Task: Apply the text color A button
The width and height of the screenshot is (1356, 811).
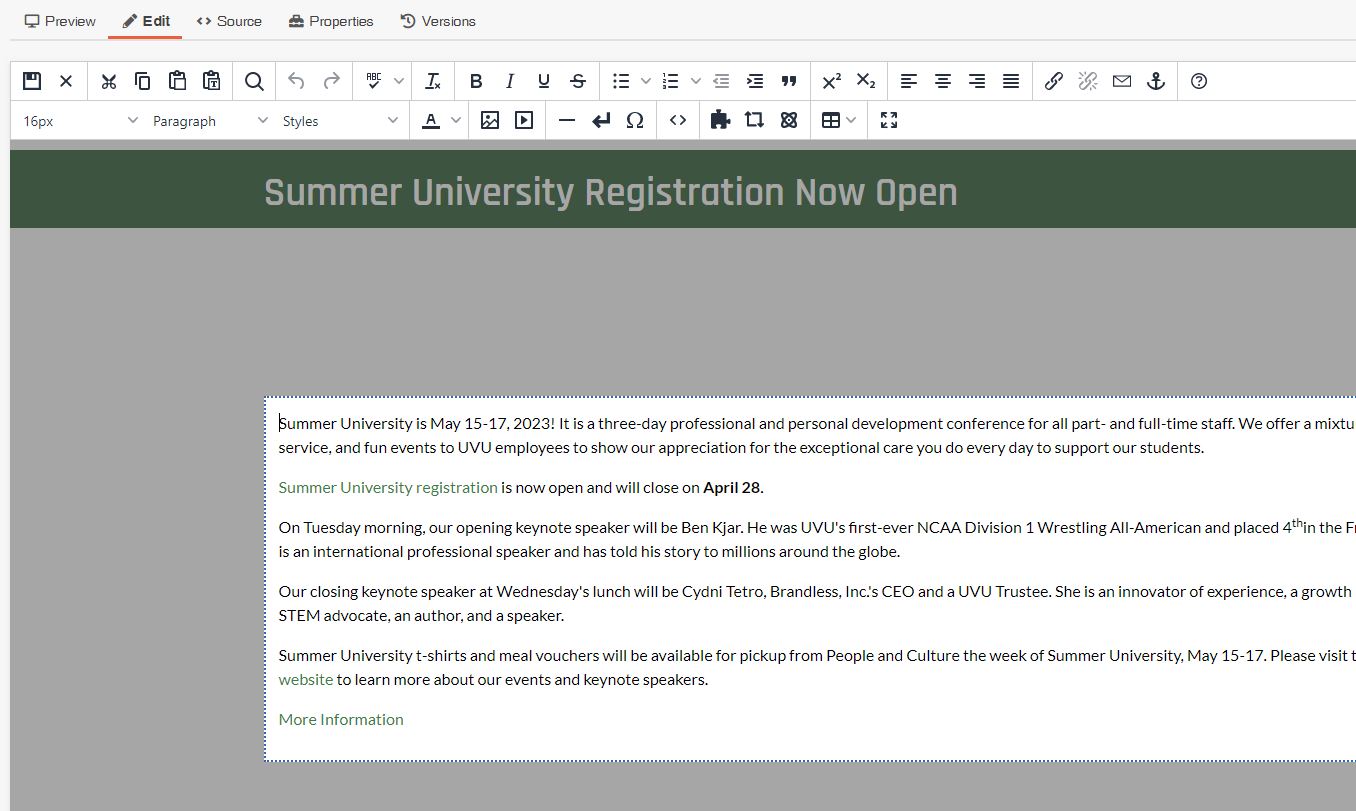Action: point(431,120)
